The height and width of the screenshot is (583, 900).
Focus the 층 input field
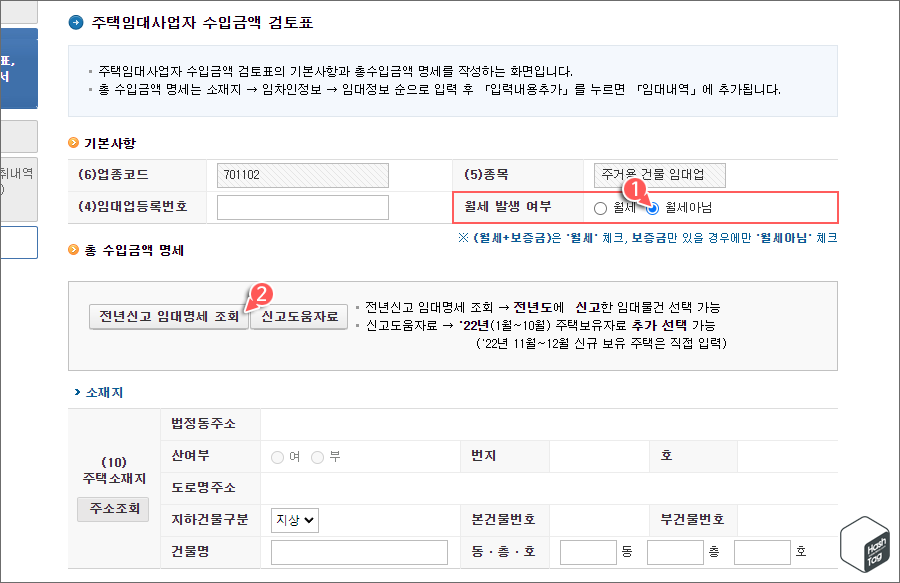[x=676, y=552]
